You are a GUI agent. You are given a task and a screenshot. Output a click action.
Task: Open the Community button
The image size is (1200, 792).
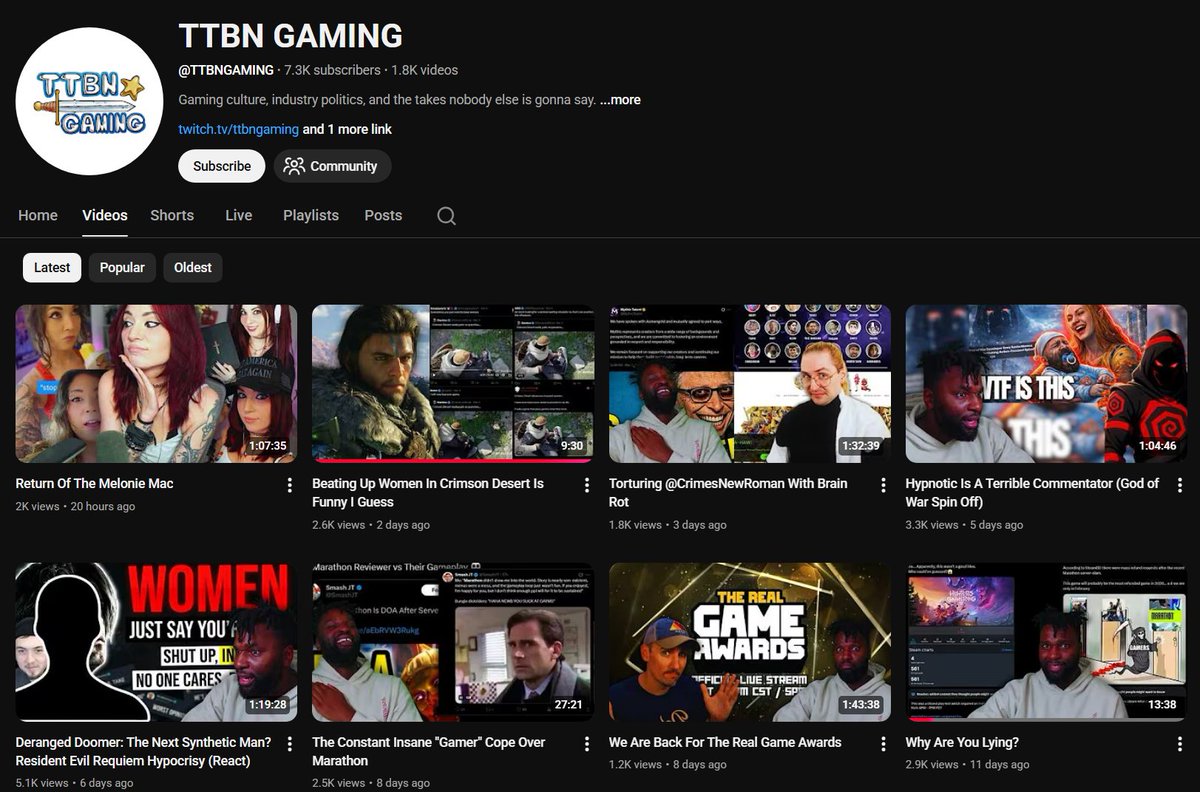tap(332, 166)
